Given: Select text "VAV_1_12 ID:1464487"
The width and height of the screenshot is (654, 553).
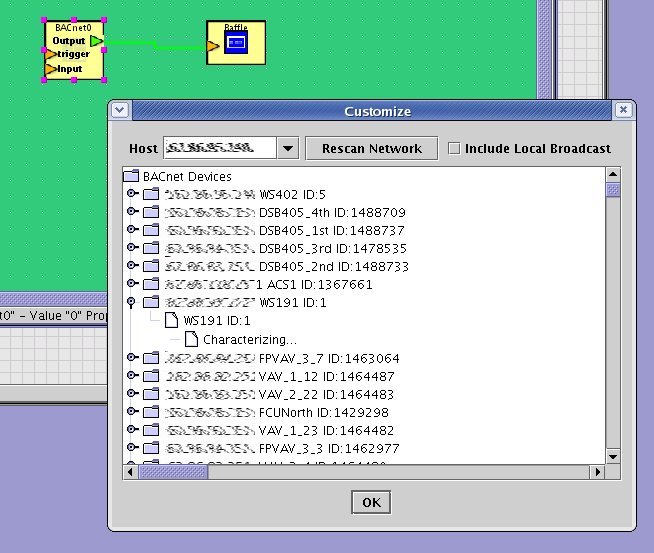Looking at the screenshot, I should click(327, 377).
